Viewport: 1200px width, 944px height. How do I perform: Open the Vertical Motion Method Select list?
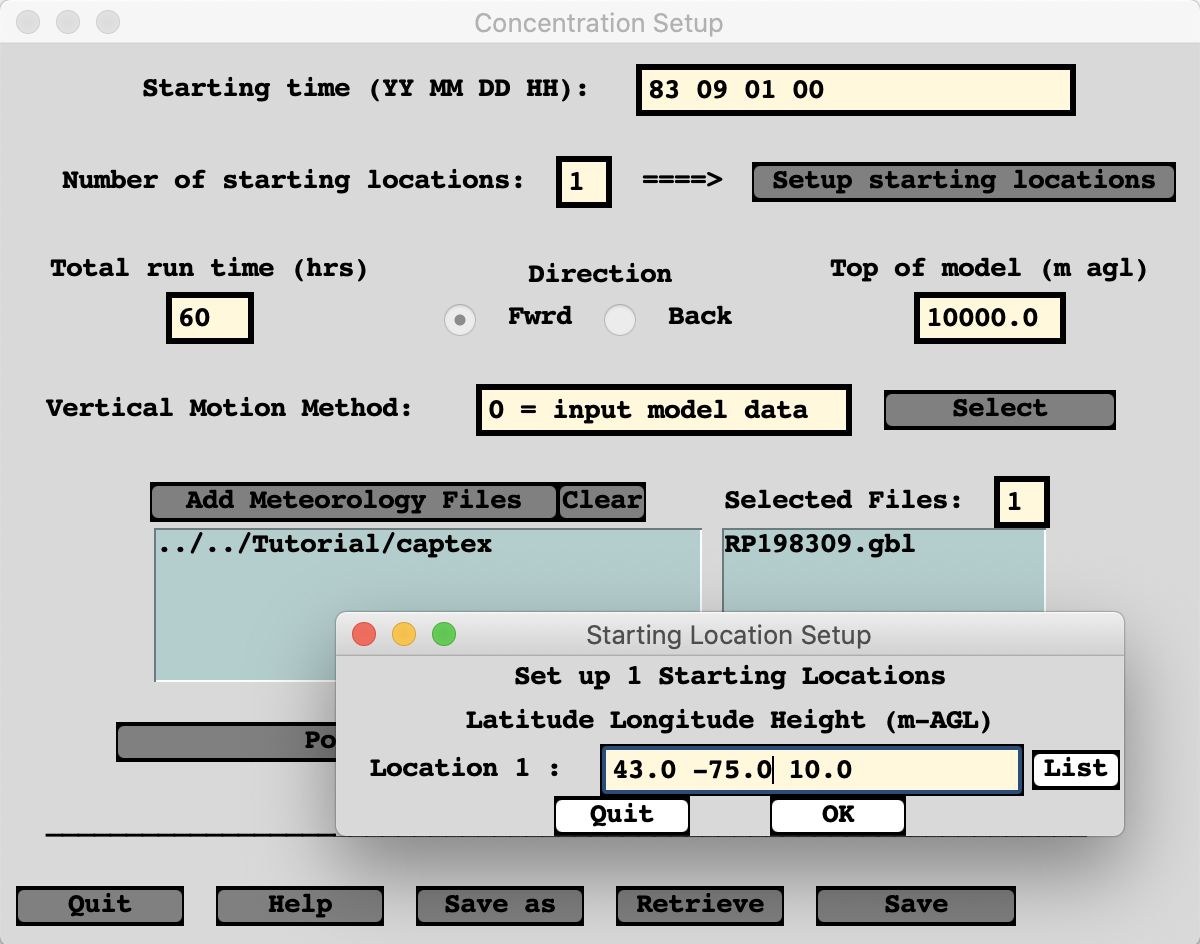999,409
